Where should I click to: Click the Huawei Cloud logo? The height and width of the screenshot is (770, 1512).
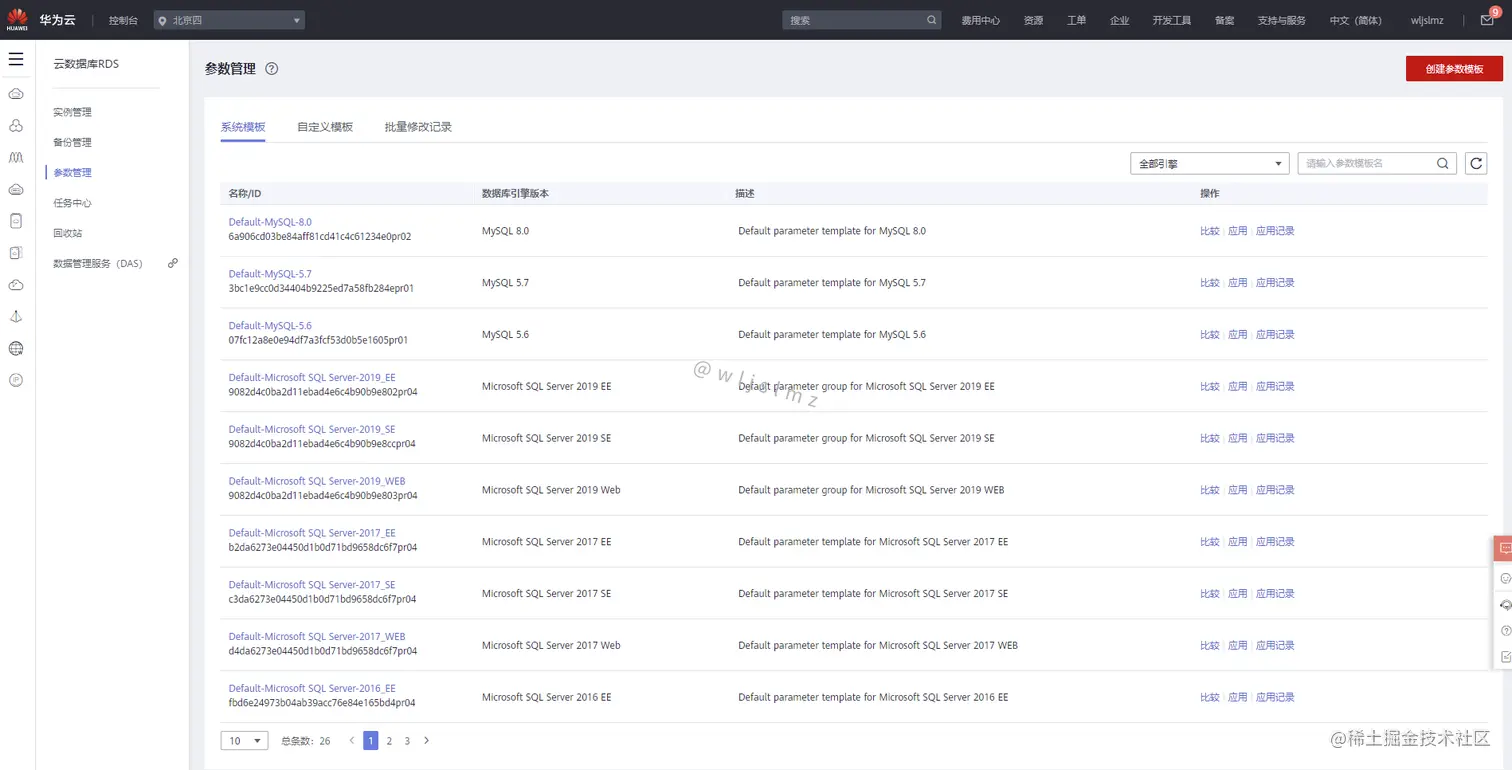click(x=17, y=19)
